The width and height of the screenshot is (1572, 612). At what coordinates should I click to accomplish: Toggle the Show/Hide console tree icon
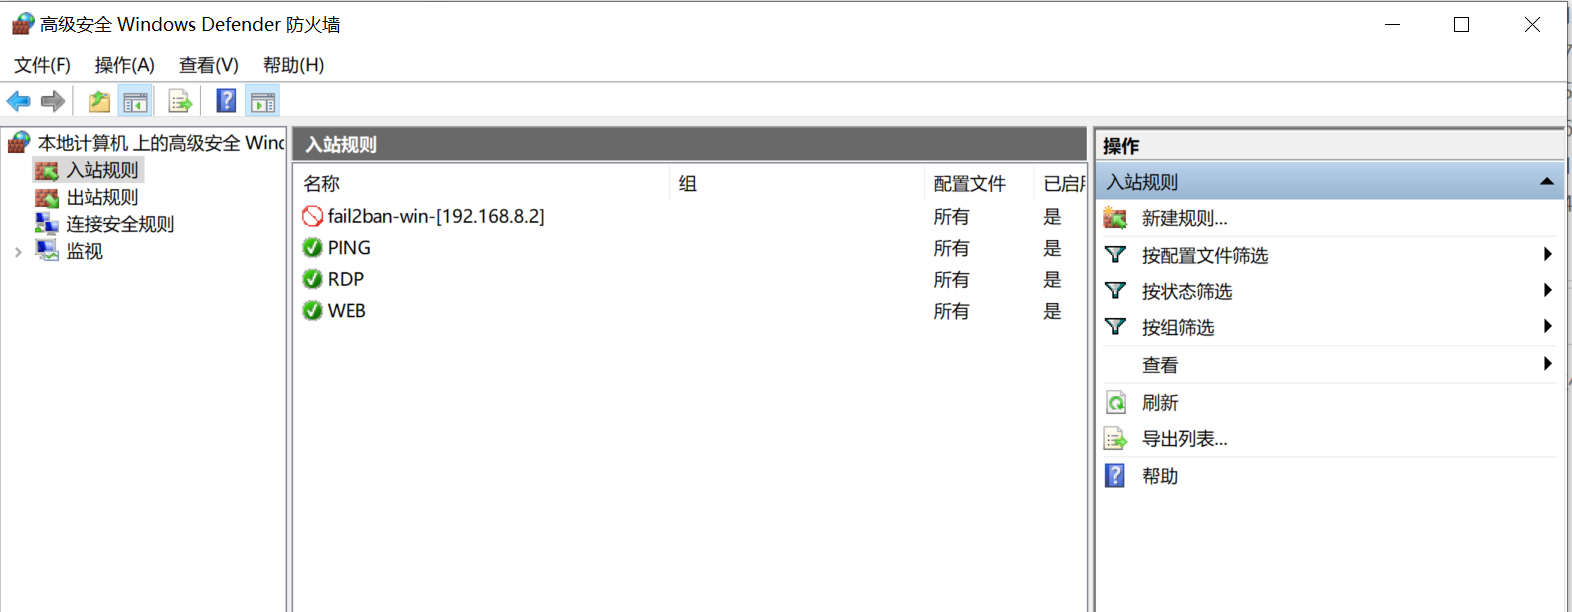135,101
